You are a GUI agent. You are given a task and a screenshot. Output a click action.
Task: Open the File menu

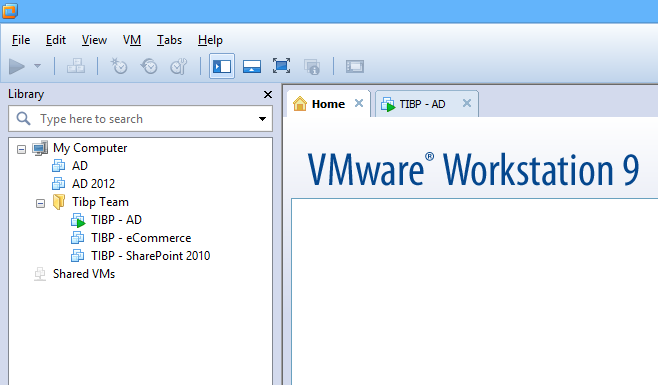(x=21, y=40)
